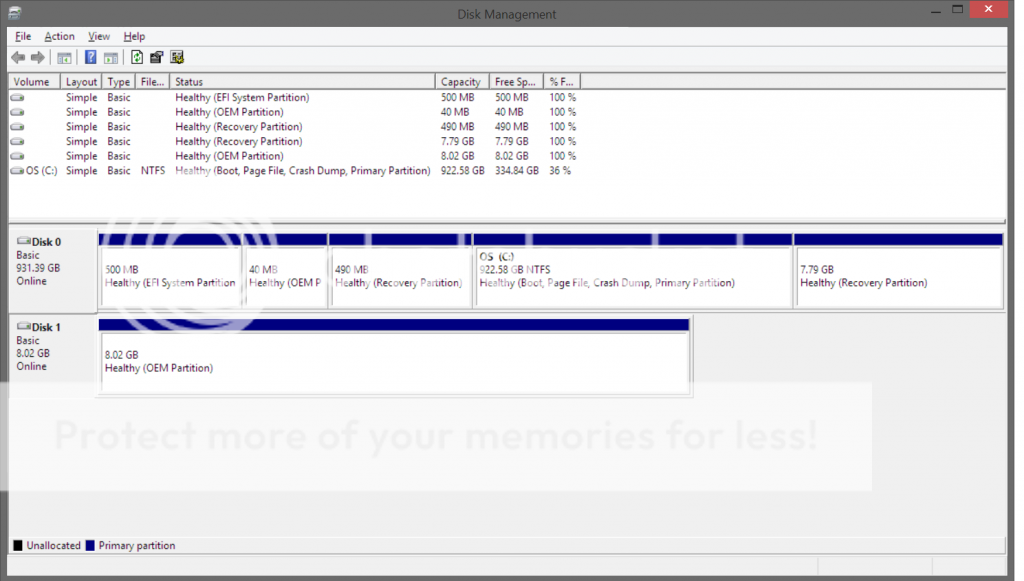Click the green Refresh toolbar icon
Viewport: 1024px width, 581px height.
pyautogui.click(x=137, y=58)
